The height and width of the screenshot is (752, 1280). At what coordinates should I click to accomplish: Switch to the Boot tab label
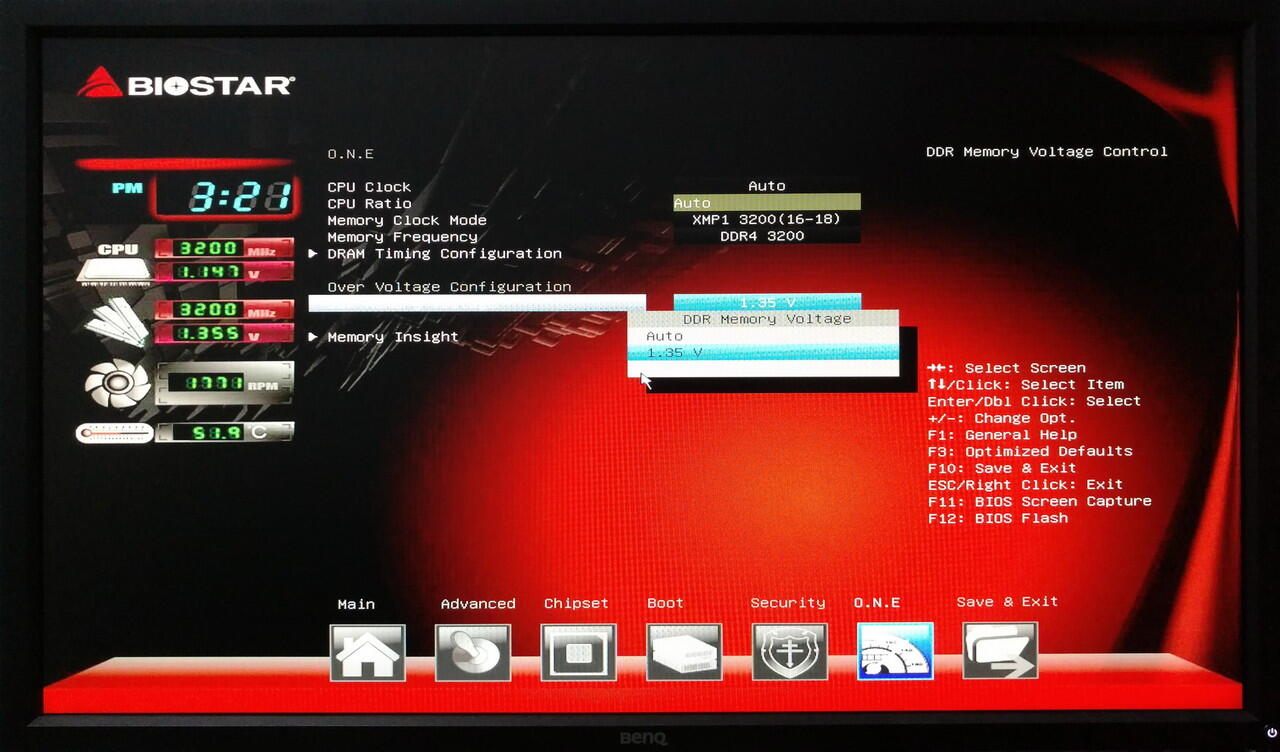pyautogui.click(x=665, y=603)
